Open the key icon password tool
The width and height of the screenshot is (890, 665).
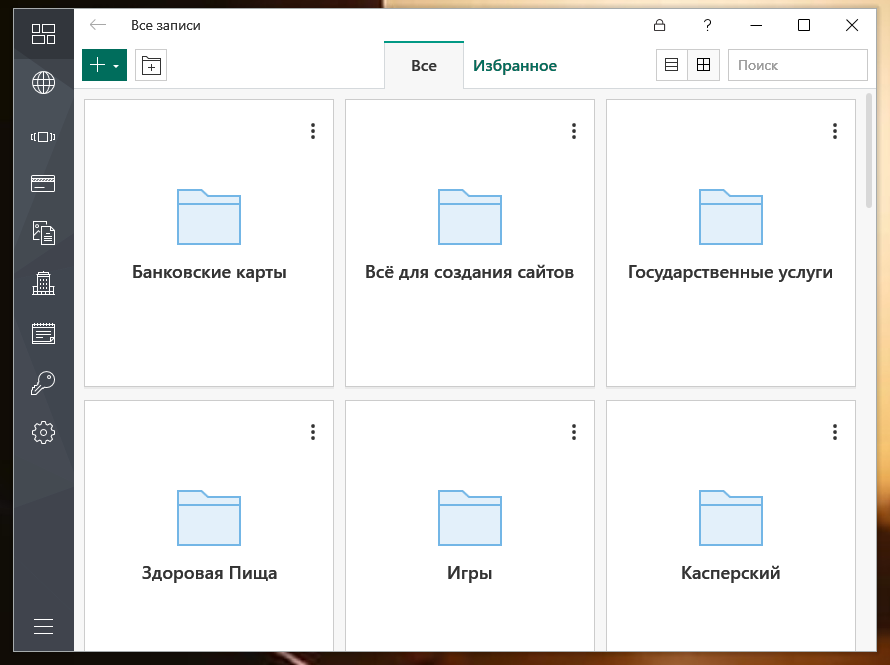tap(43, 382)
